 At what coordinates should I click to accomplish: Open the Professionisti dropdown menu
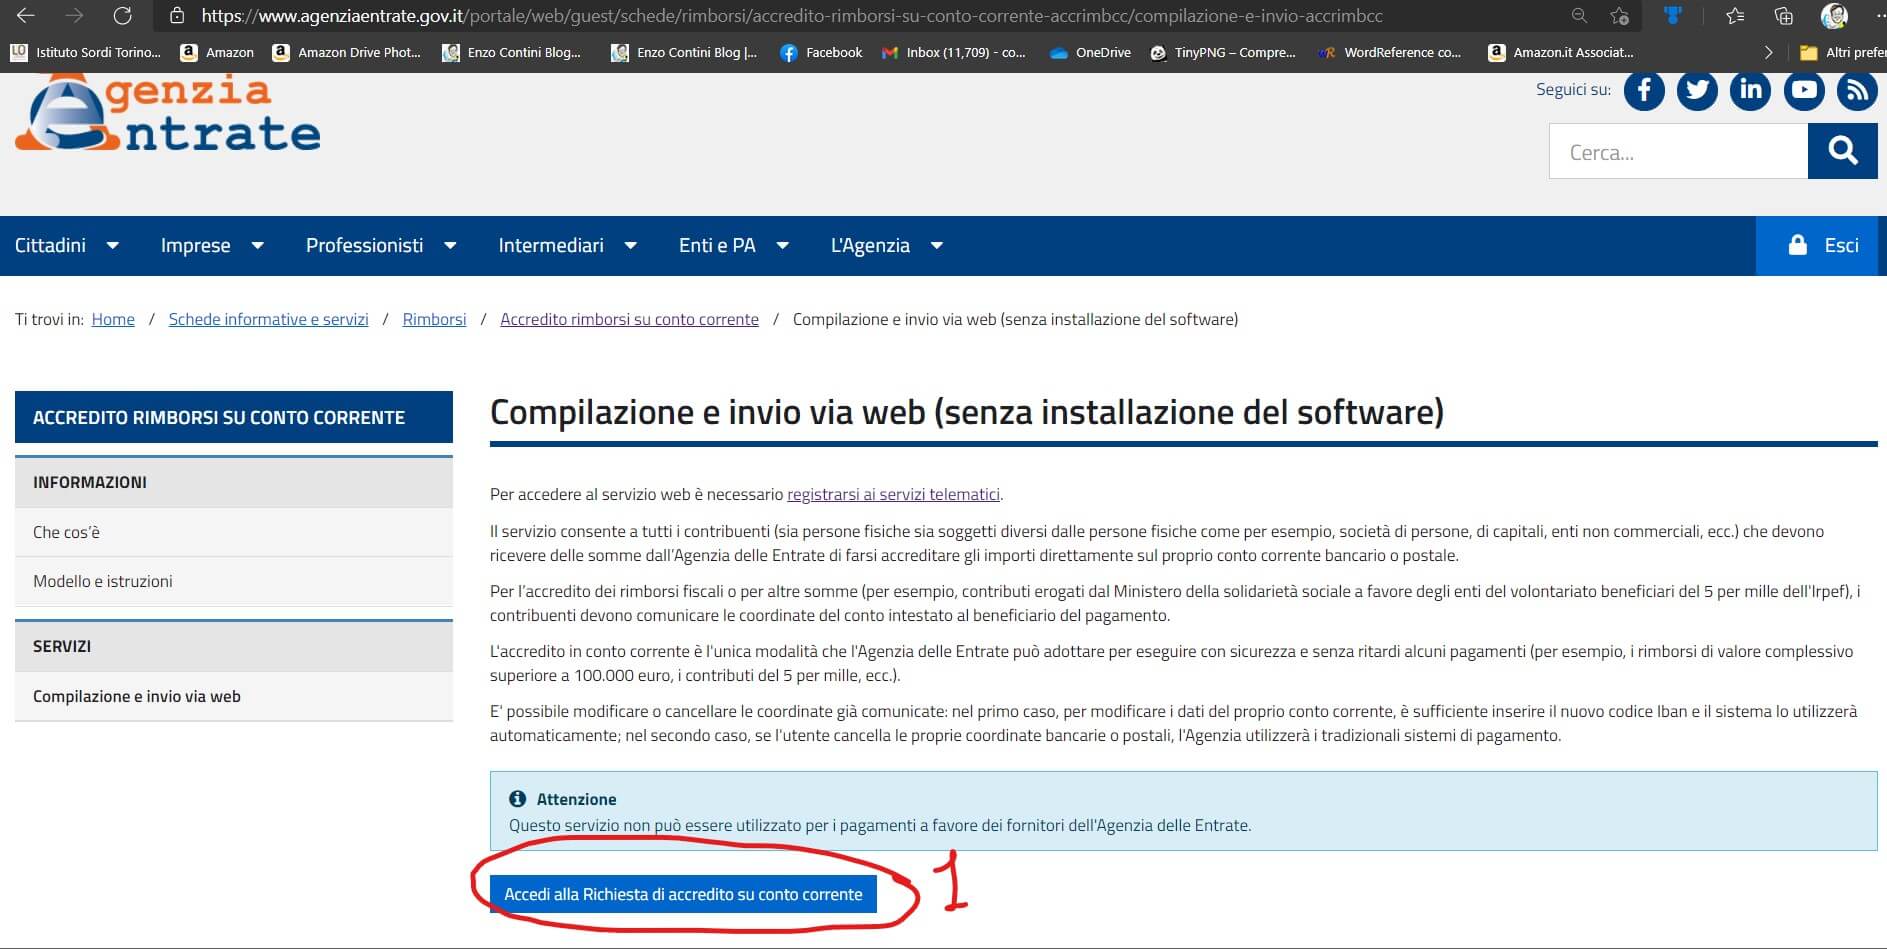point(380,246)
